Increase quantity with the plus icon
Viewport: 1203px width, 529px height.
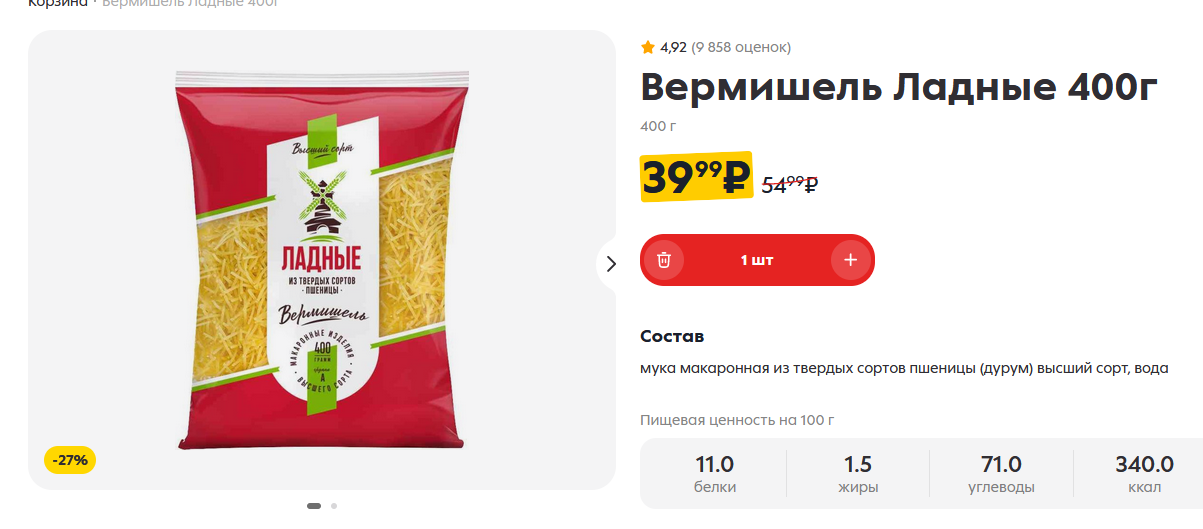pyautogui.click(x=850, y=260)
